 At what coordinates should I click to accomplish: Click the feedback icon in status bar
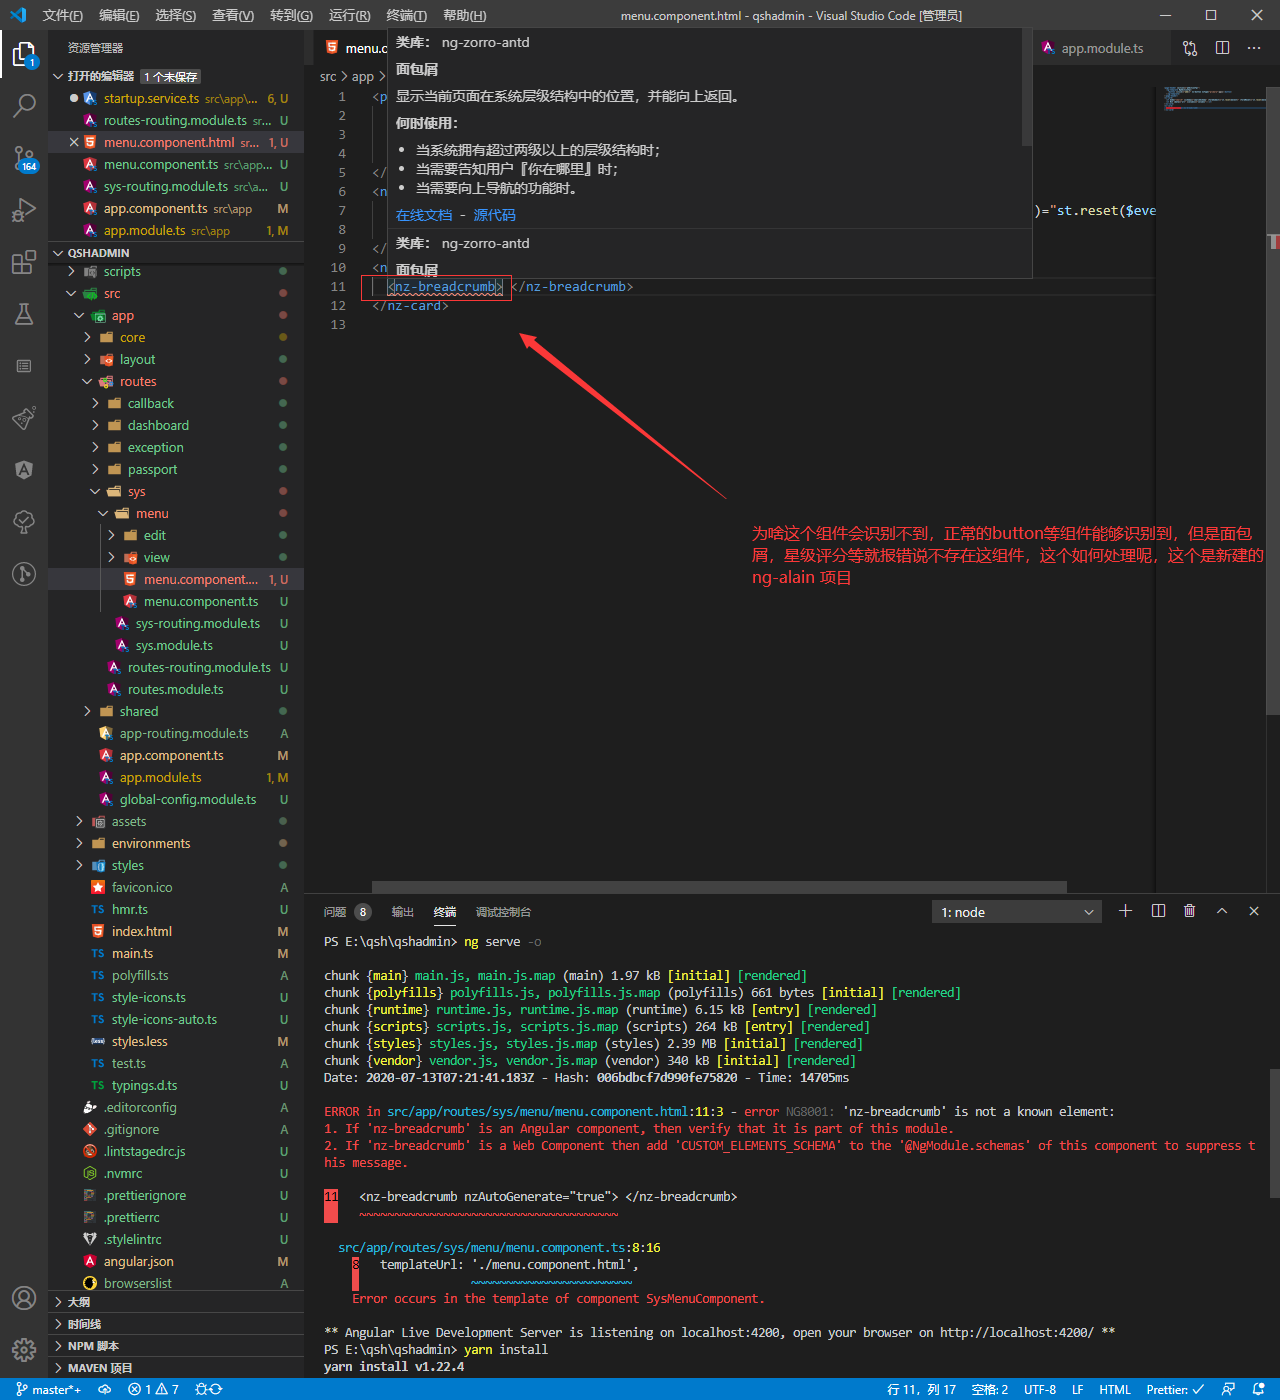[1229, 1389]
